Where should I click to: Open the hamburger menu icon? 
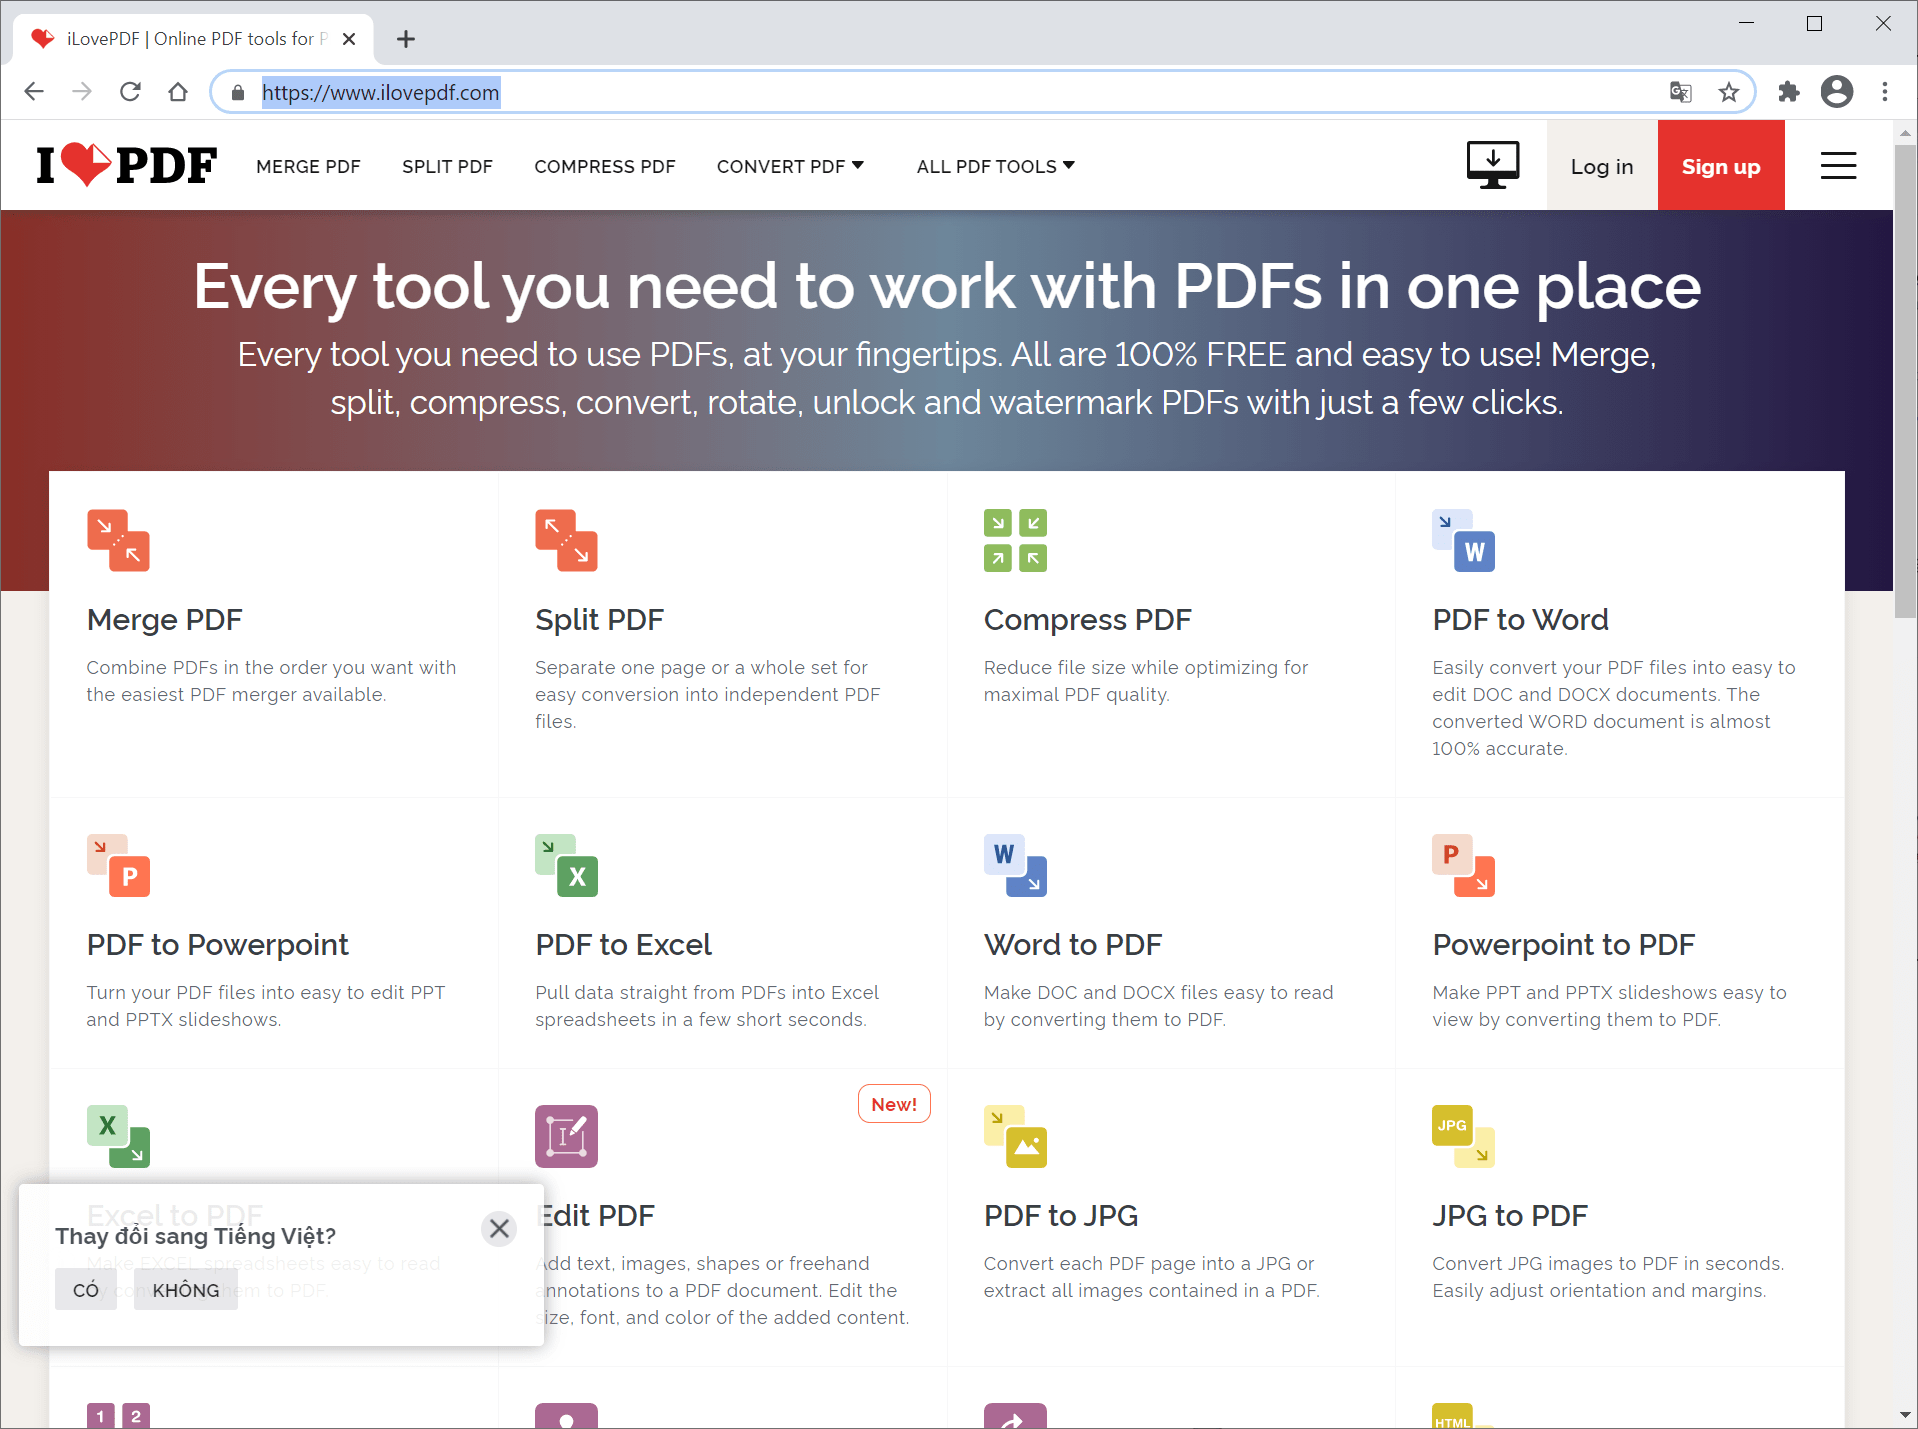pos(1838,166)
